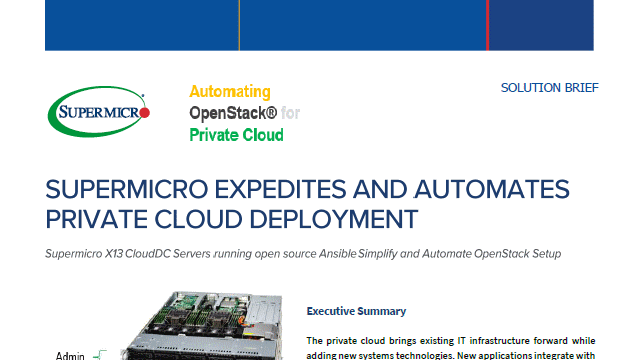Click the 'Admin' diagram label
This screenshot has height=360, width=640.
[x=70, y=356]
